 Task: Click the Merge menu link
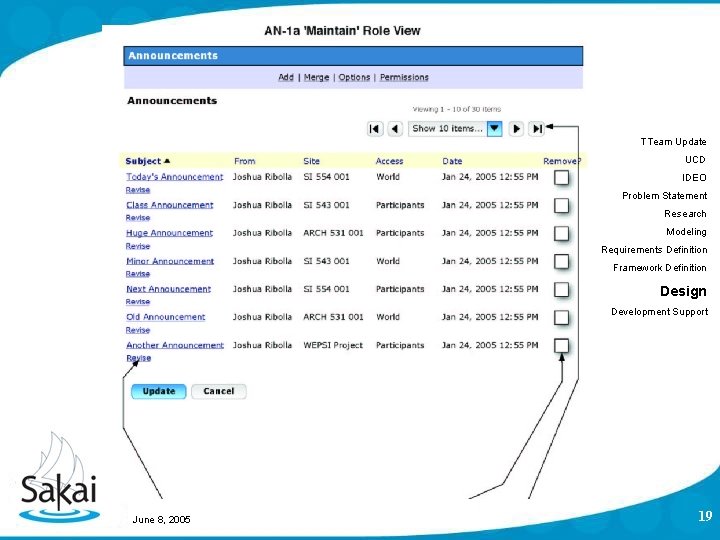(316, 77)
